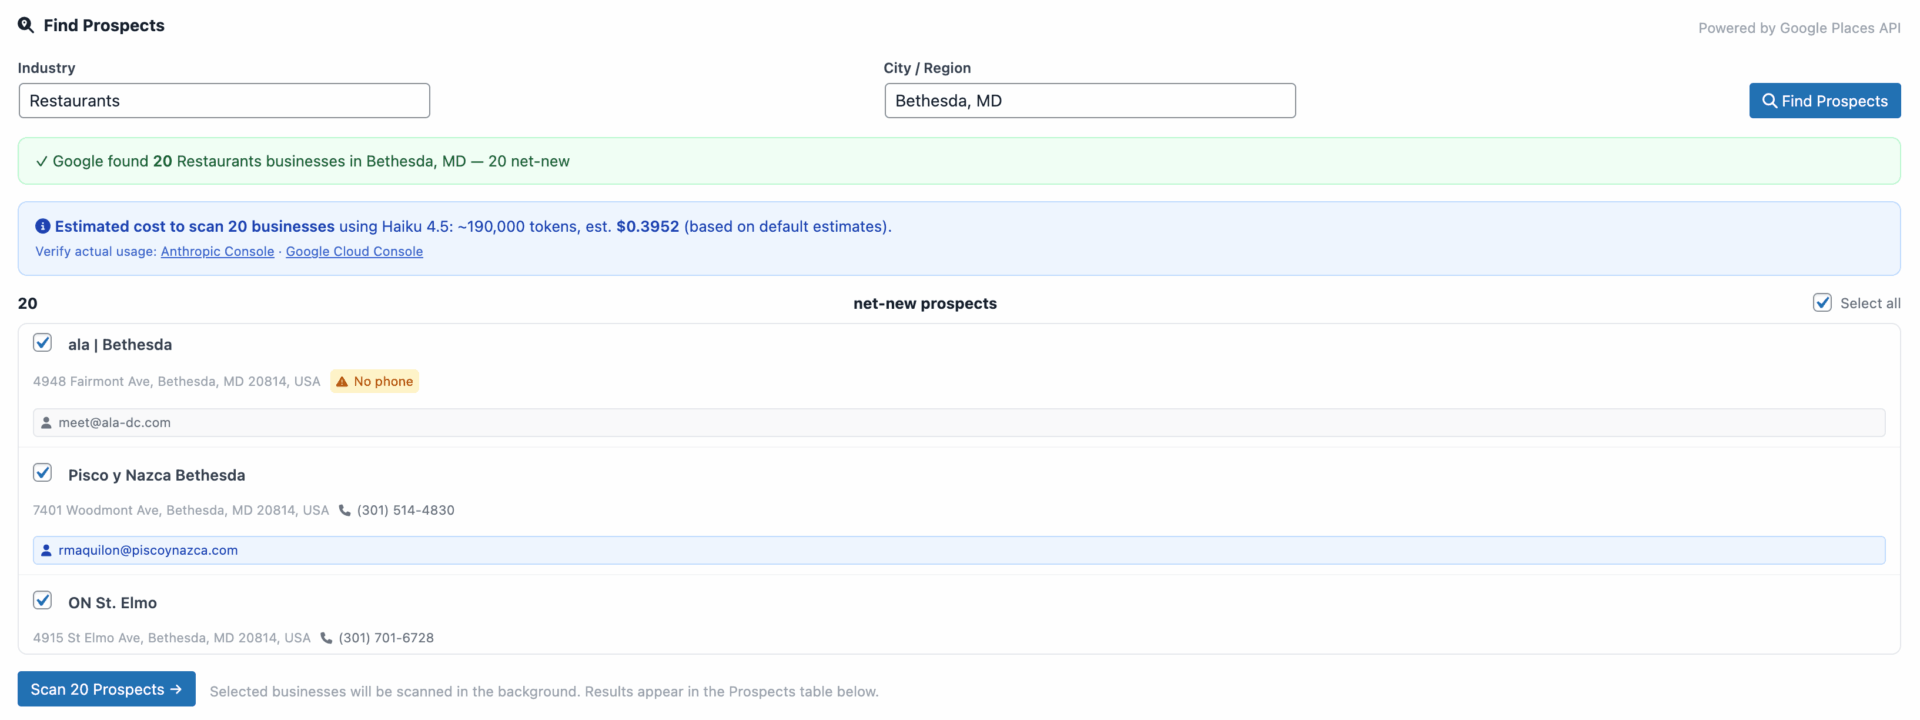Click the Find Prospects search button

click(1824, 101)
